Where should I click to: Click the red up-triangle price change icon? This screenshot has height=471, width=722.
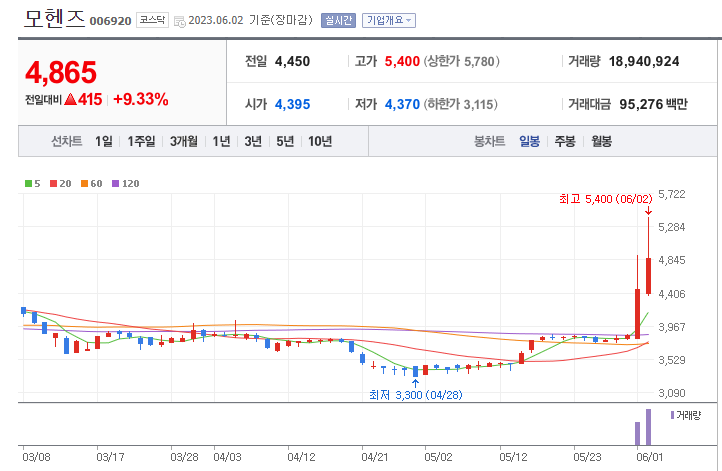[x=70, y=99]
